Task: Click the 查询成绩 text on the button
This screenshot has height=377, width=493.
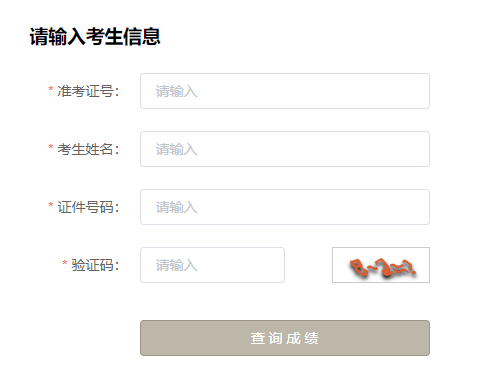Action: [x=285, y=338]
